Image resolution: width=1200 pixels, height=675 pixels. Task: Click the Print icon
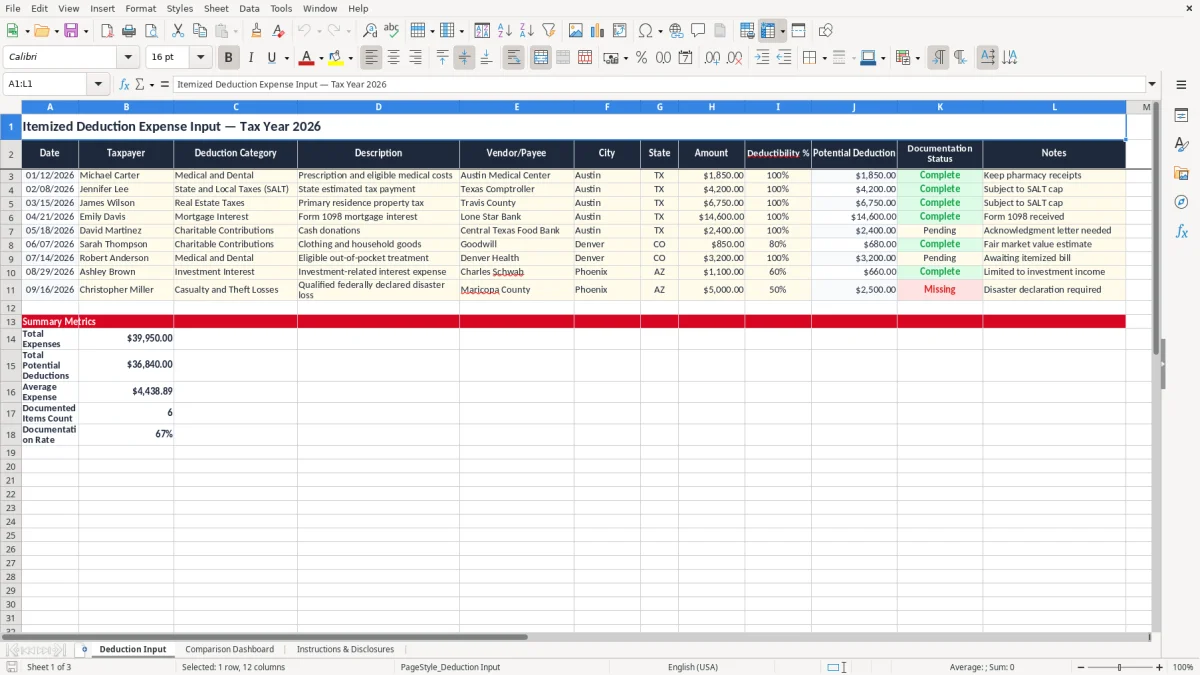point(128,31)
